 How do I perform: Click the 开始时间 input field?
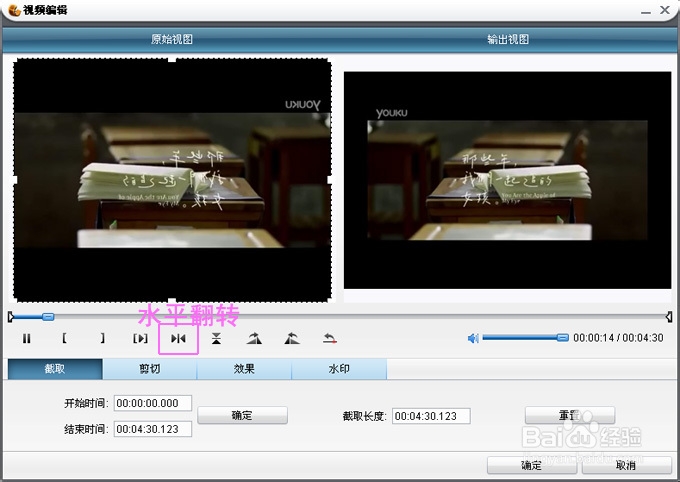click(153, 403)
